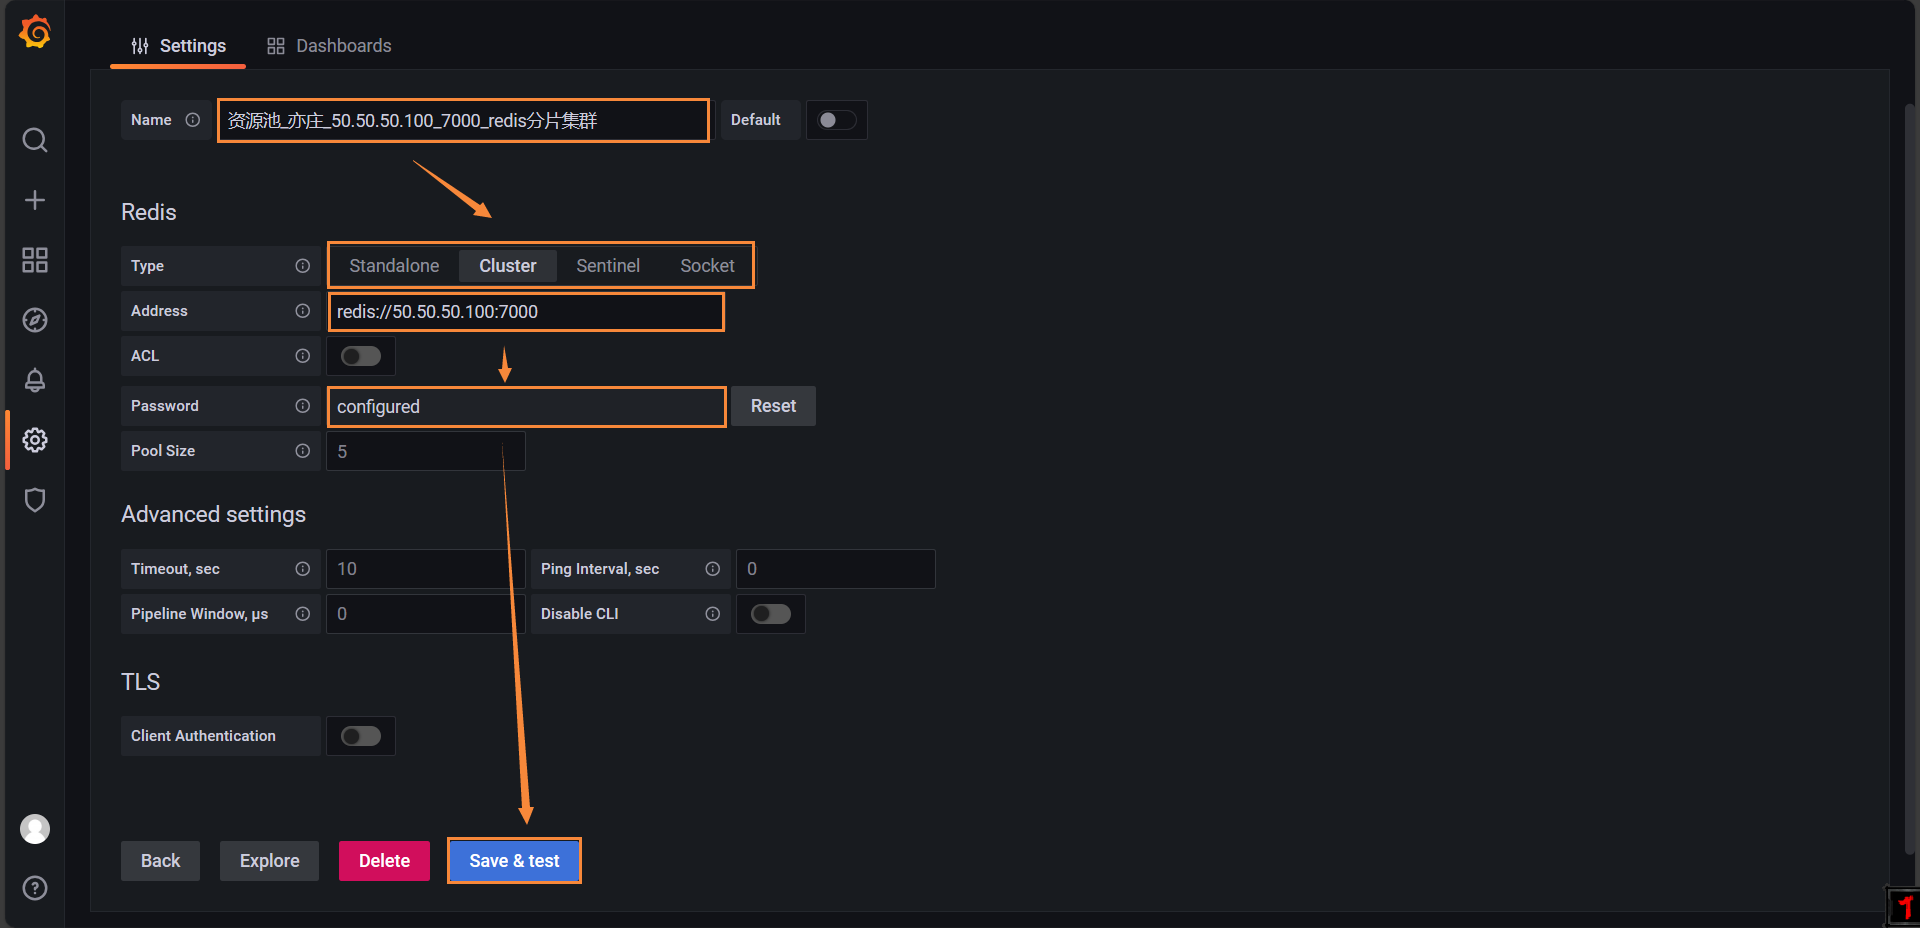The width and height of the screenshot is (1920, 928).
Task: Click the info icon next to Ping Interval
Action: [712, 569]
